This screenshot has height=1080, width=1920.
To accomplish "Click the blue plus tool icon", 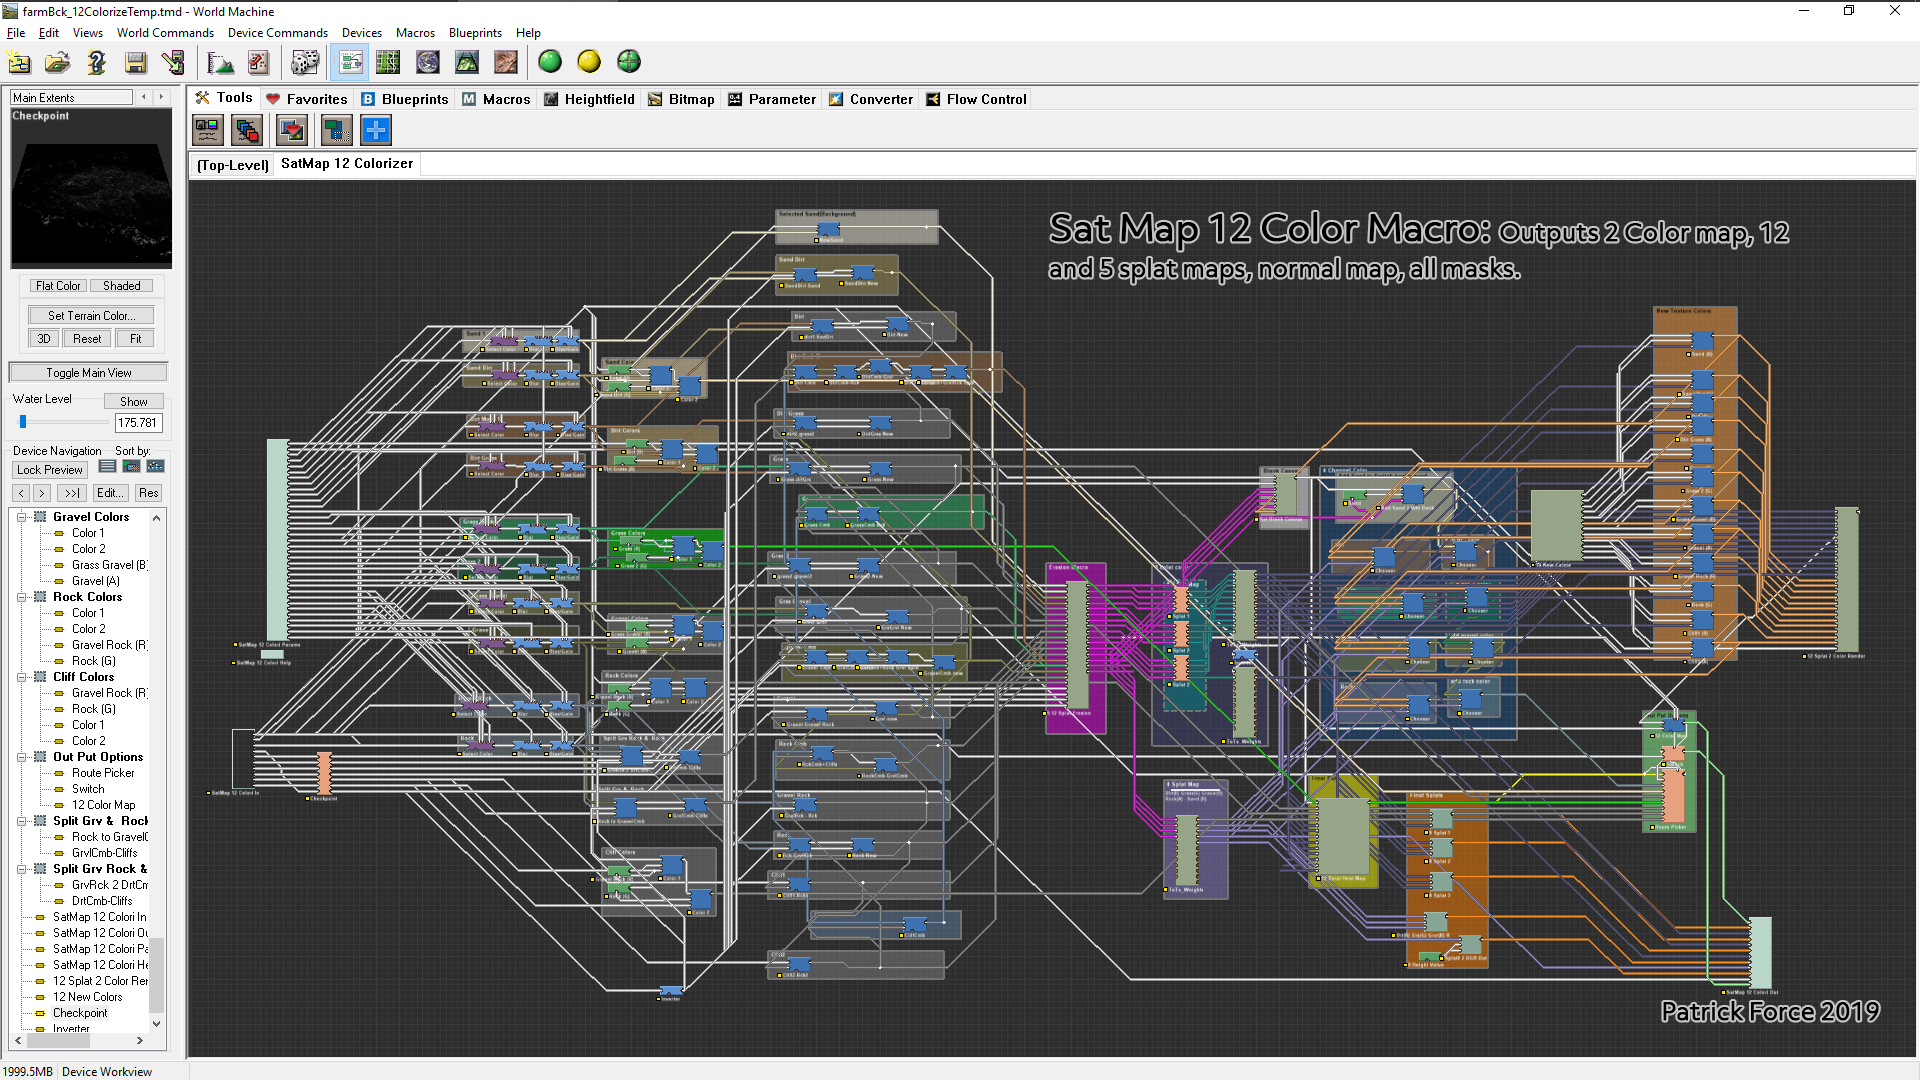I will click(376, 130).
